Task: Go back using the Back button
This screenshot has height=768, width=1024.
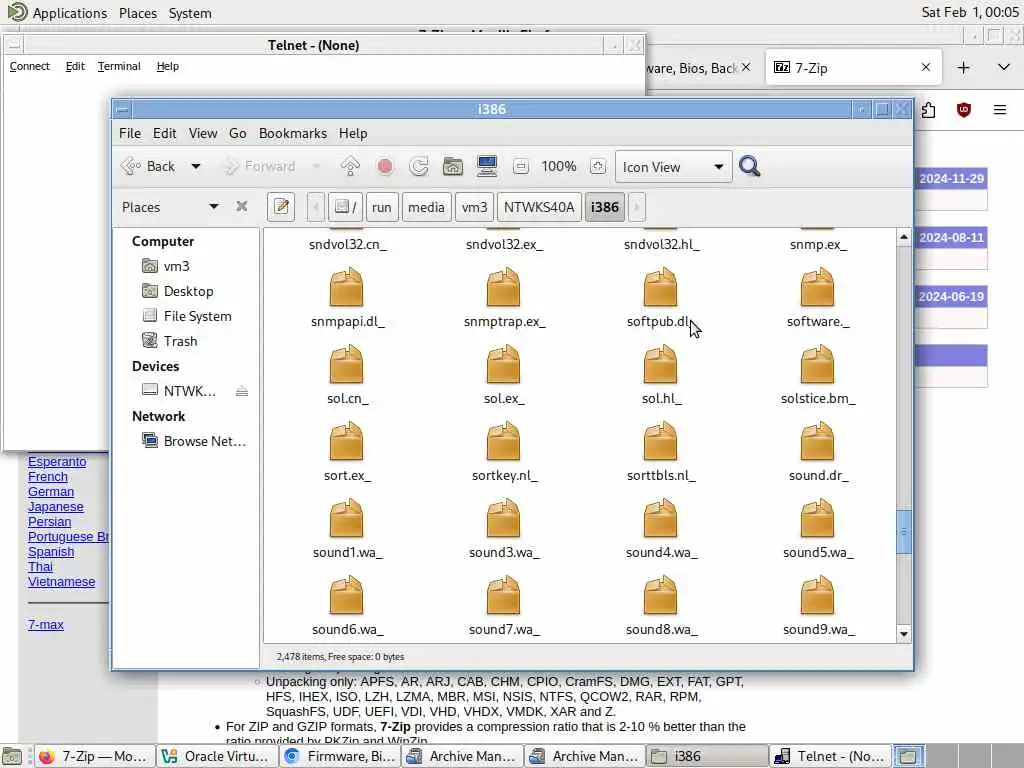Action: tap(148, 167)
